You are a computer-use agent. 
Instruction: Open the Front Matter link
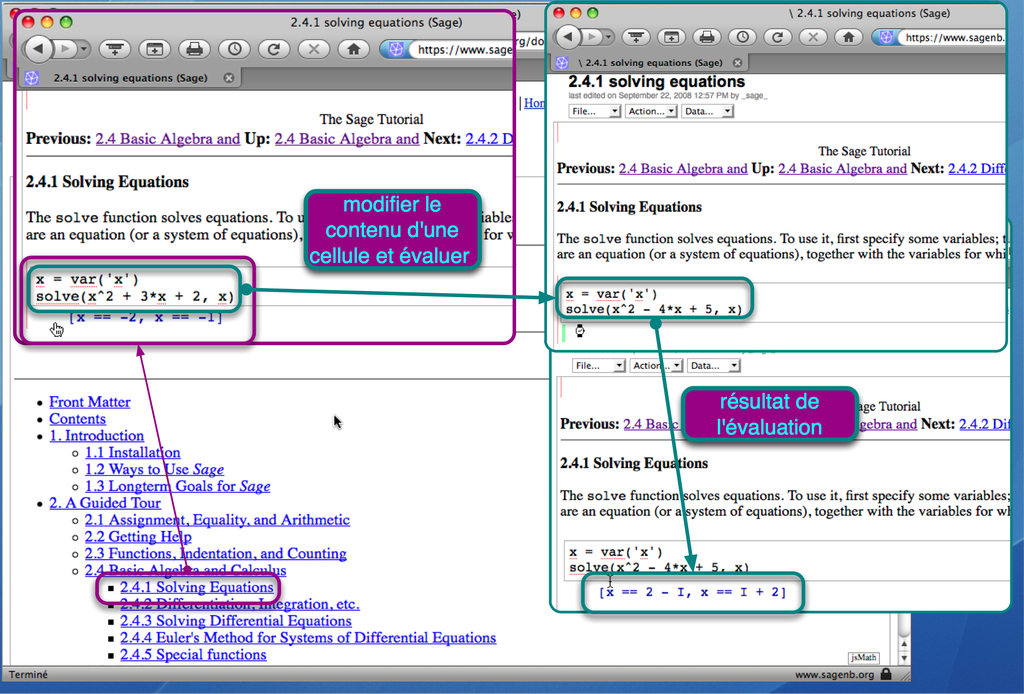[89, 402]
